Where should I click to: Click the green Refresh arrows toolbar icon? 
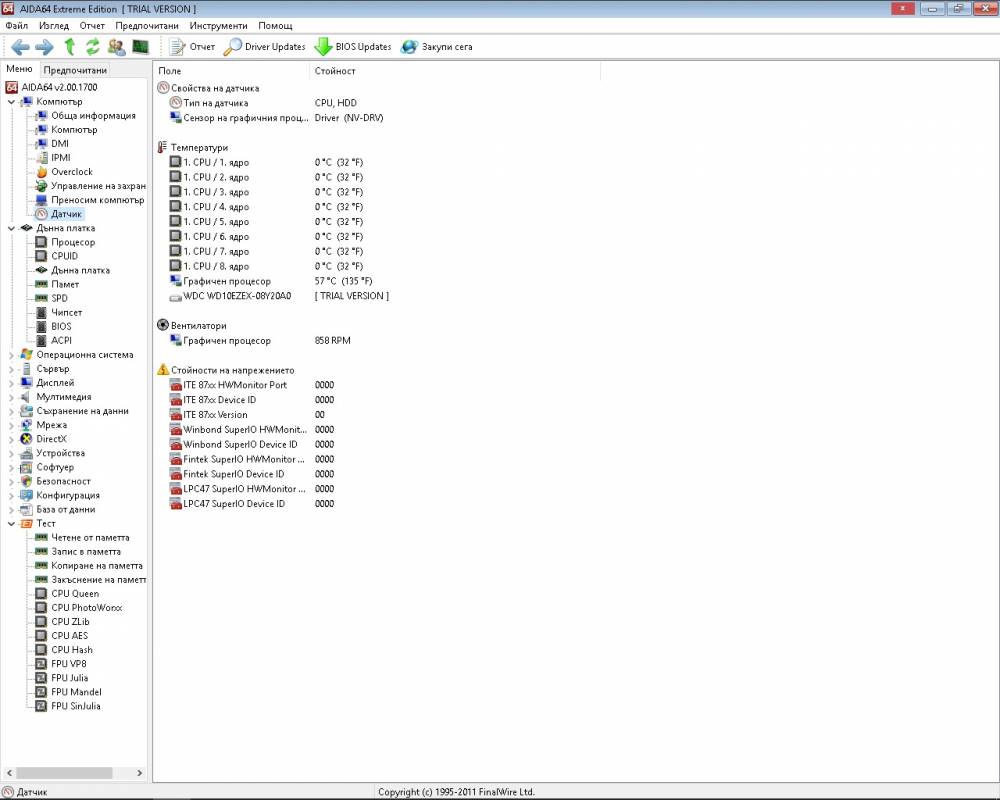click(93, 47)
